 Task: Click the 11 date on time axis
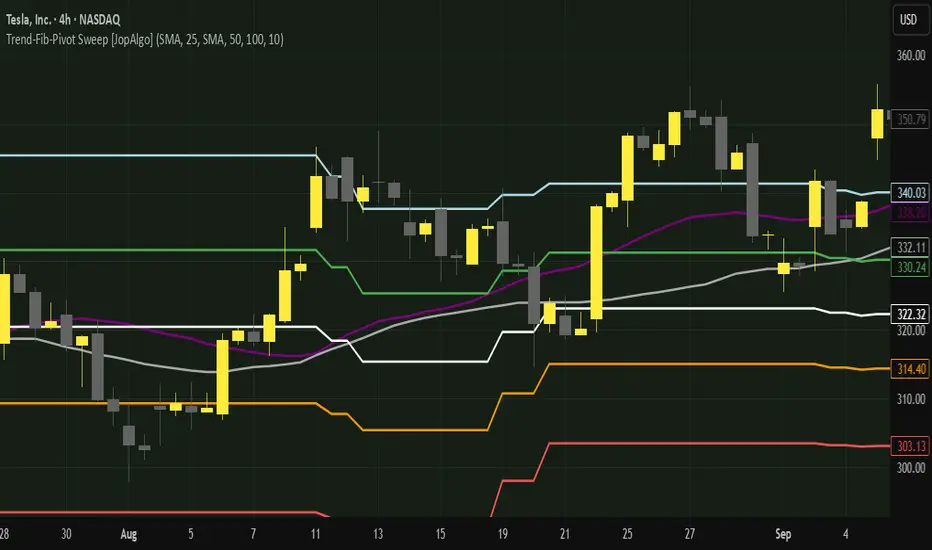[x=316, y=534]
